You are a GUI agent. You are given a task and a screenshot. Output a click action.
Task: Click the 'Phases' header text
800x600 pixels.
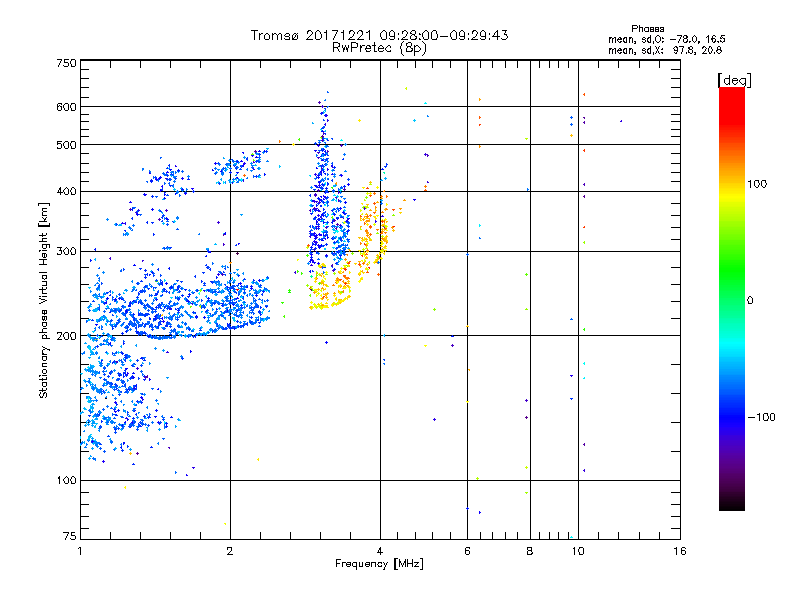pyautogui.click(x=647, y=29)
